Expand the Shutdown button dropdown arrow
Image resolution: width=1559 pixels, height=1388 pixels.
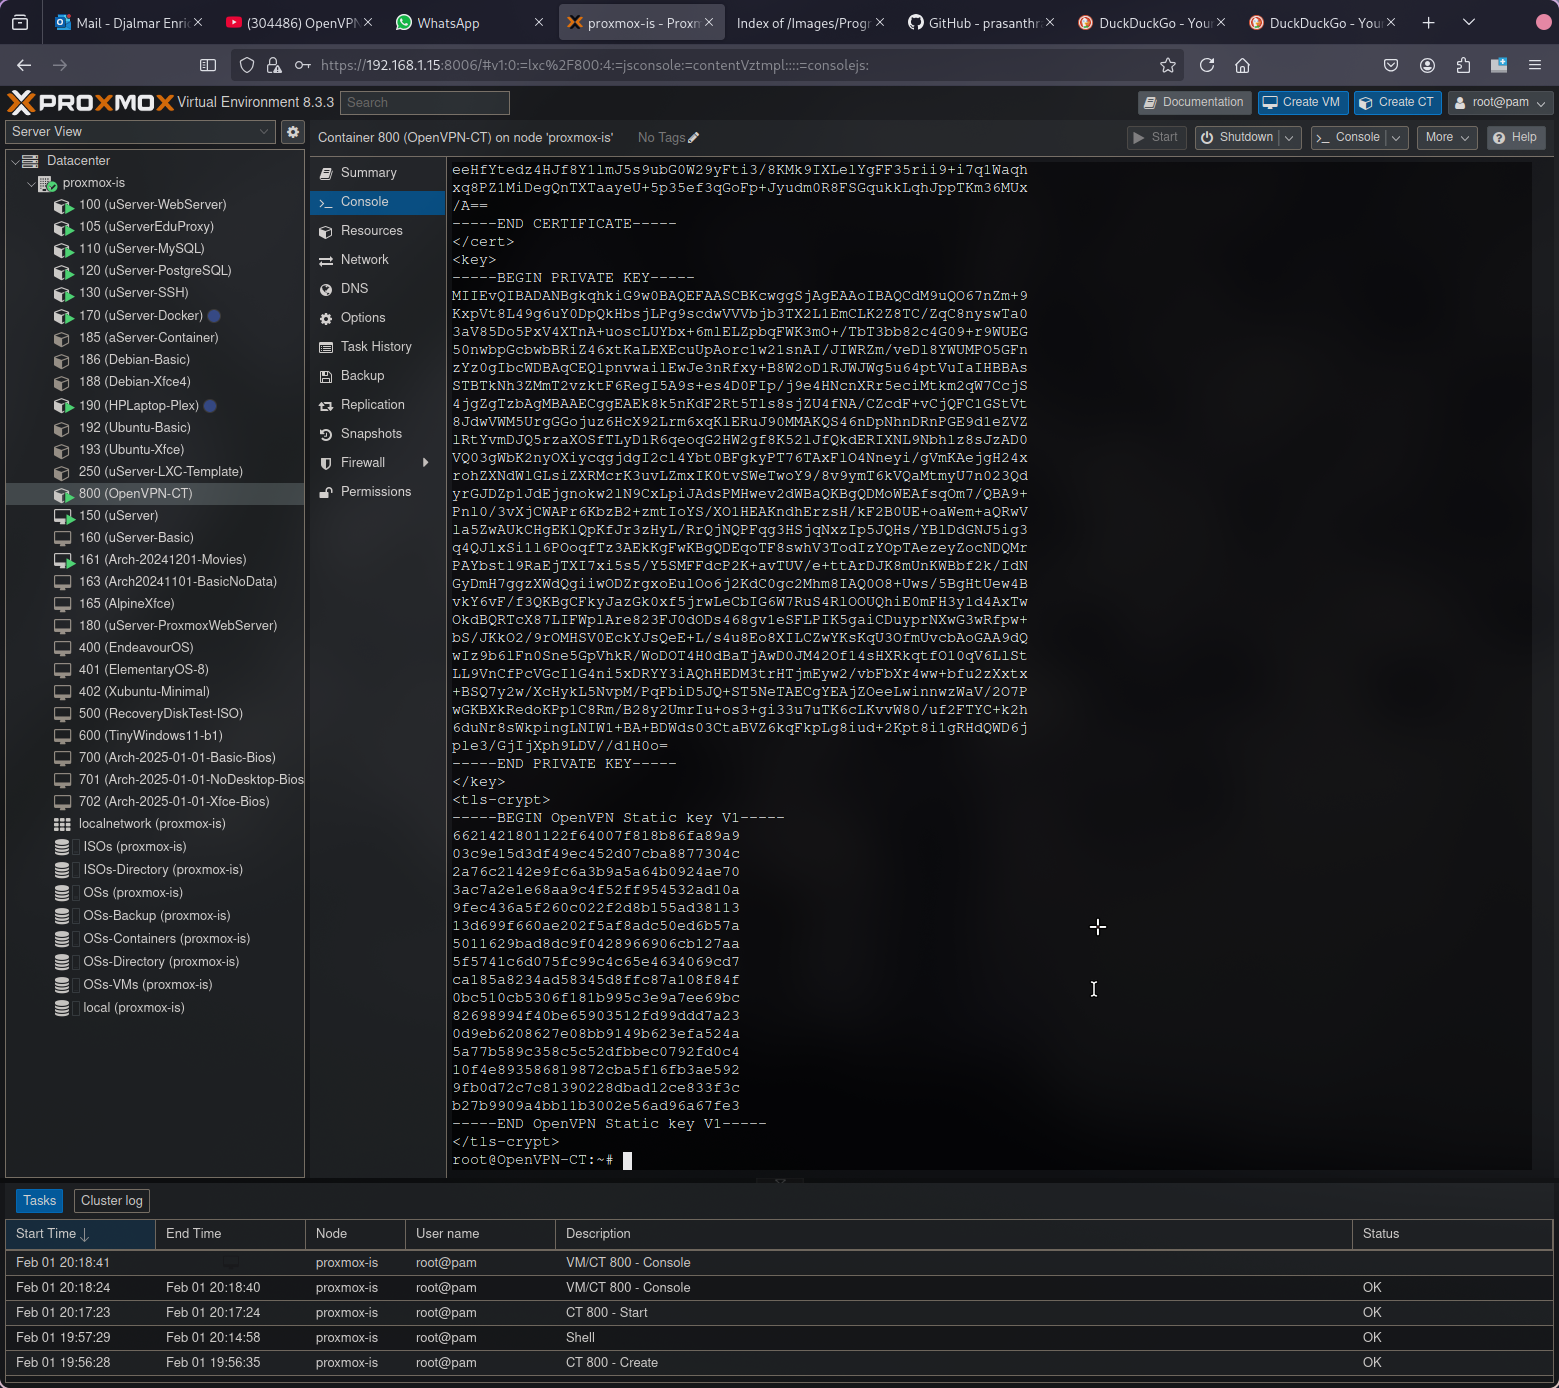1289,138
